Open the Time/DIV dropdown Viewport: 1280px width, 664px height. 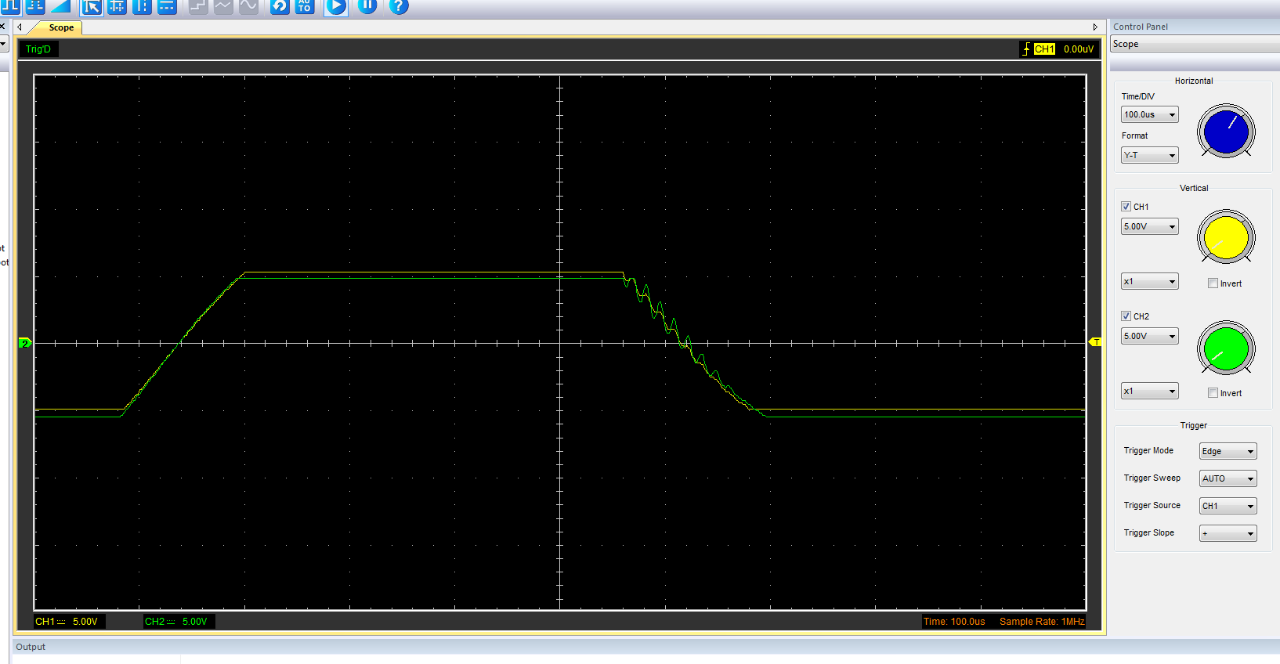point(1148,114)
